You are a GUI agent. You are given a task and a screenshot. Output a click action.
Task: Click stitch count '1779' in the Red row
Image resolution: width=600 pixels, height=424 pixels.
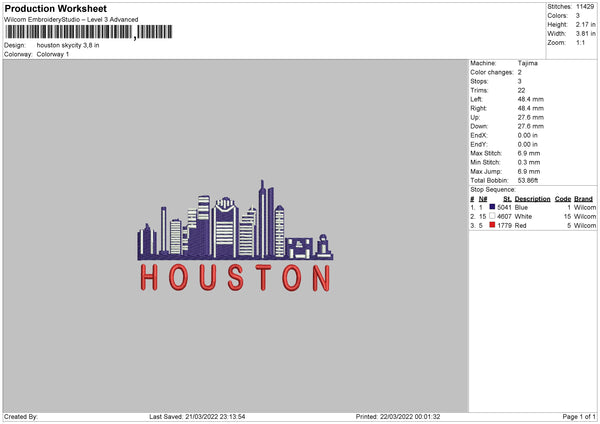point(504,226)
